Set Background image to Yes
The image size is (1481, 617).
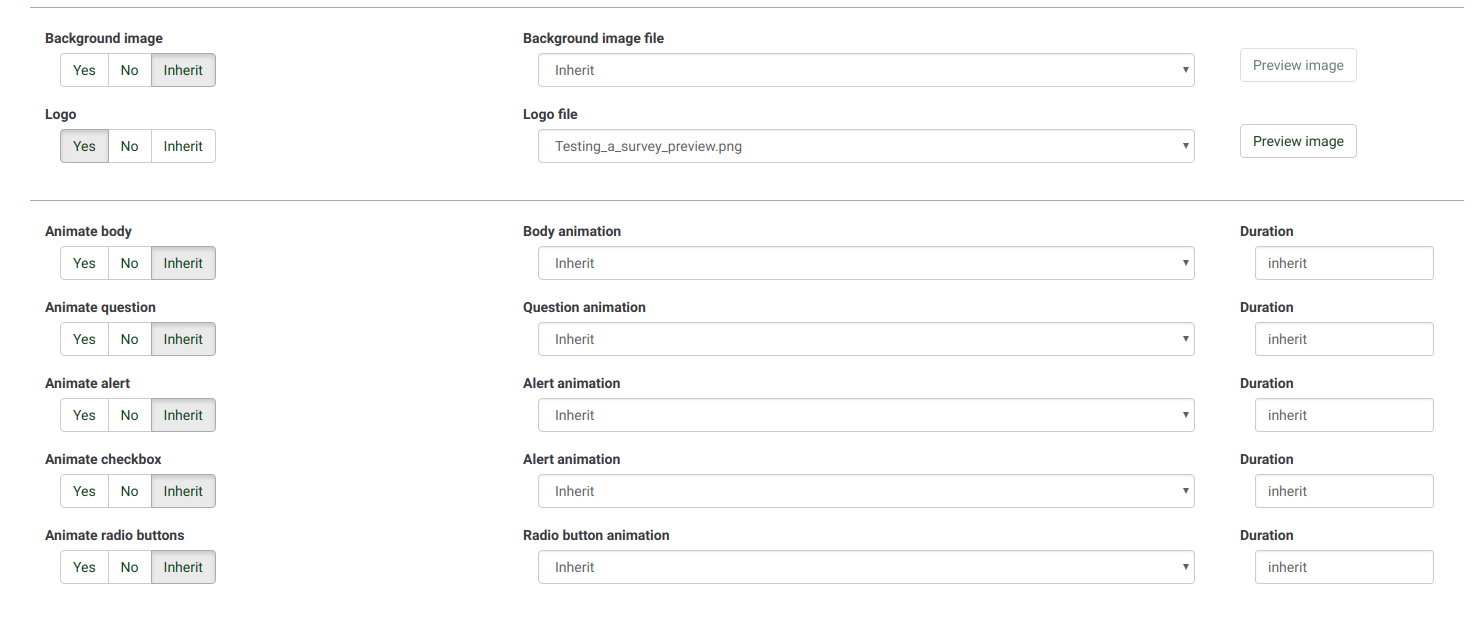[85, 70]
